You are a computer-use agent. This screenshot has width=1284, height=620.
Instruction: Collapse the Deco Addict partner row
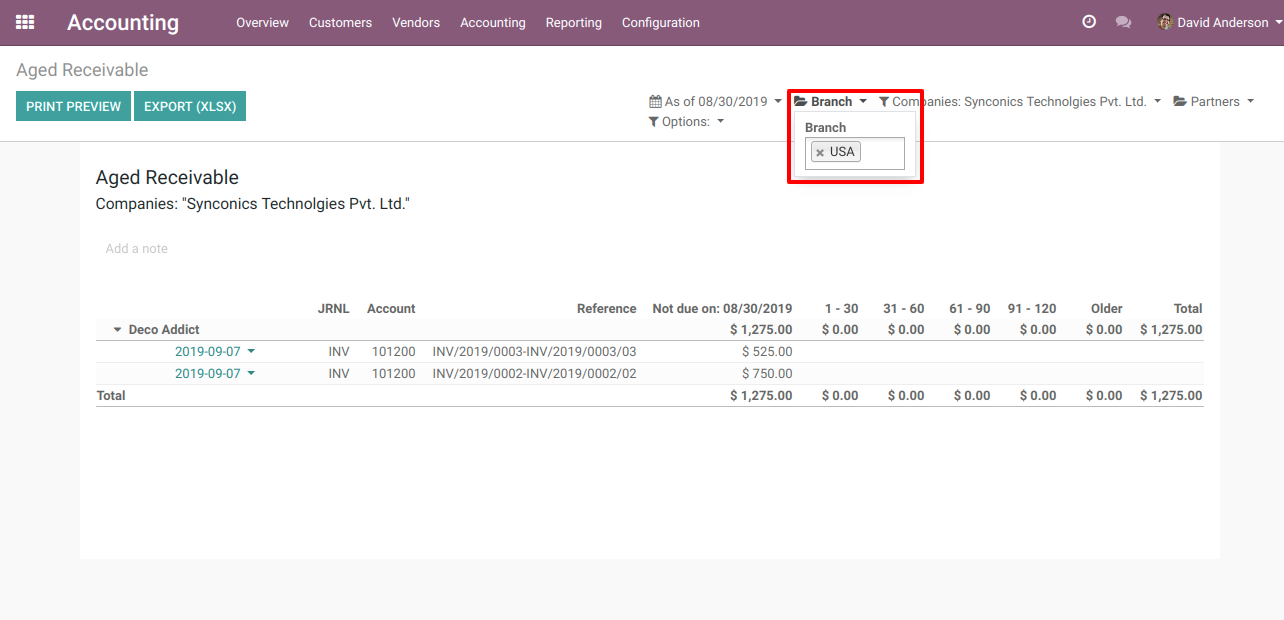click(x=117, y=330)
